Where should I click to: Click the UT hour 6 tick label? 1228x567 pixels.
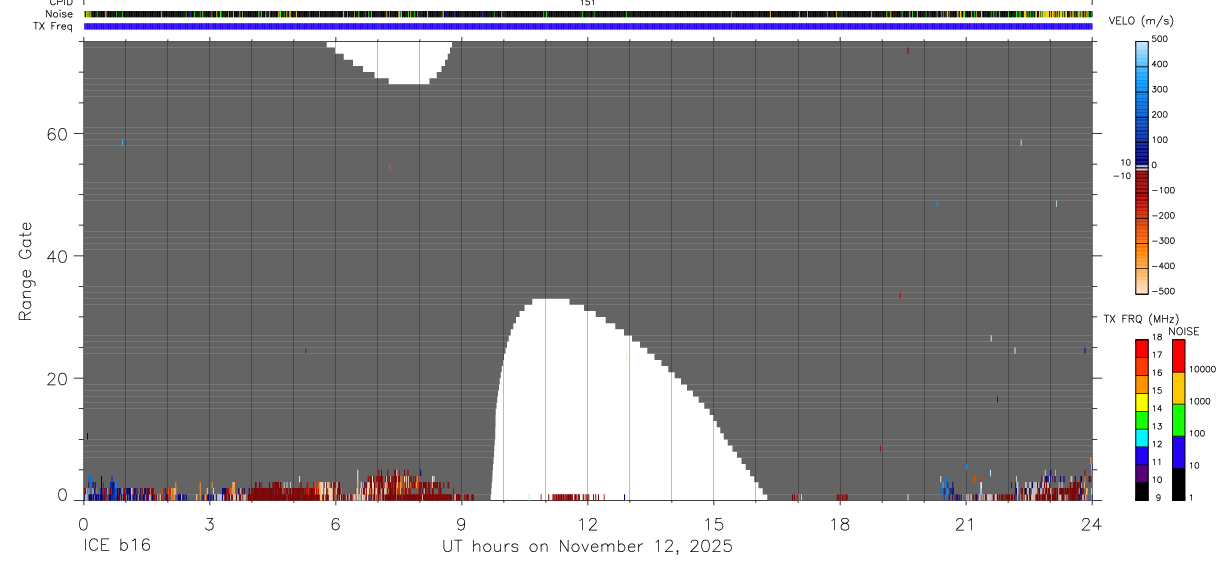[x=335, y=523]
